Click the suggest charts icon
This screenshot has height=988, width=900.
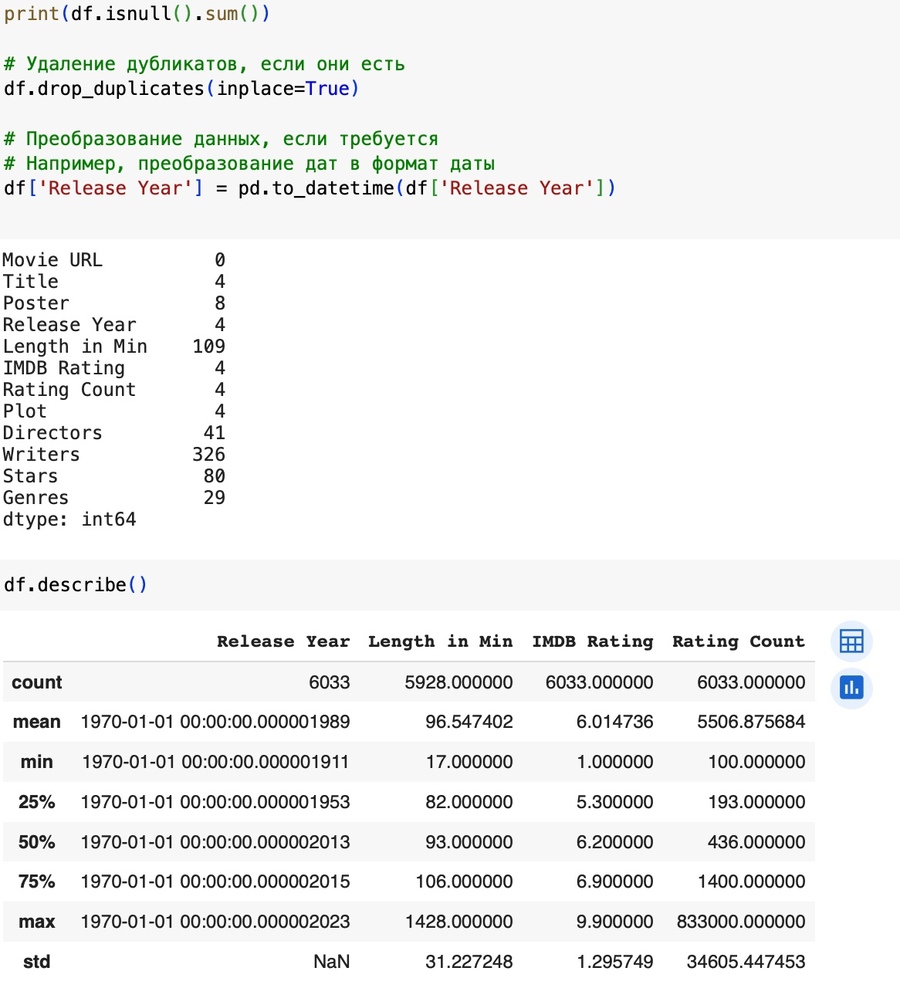pos(851,687)
